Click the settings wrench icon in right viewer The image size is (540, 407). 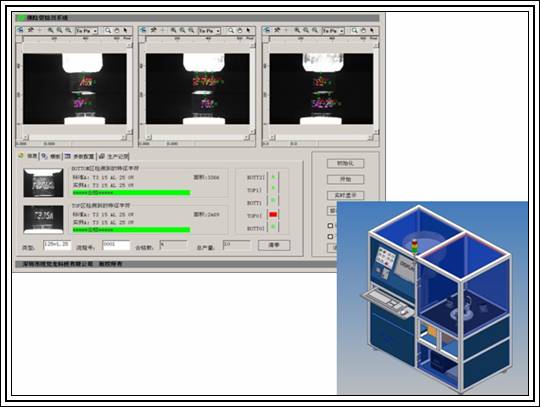277,31
